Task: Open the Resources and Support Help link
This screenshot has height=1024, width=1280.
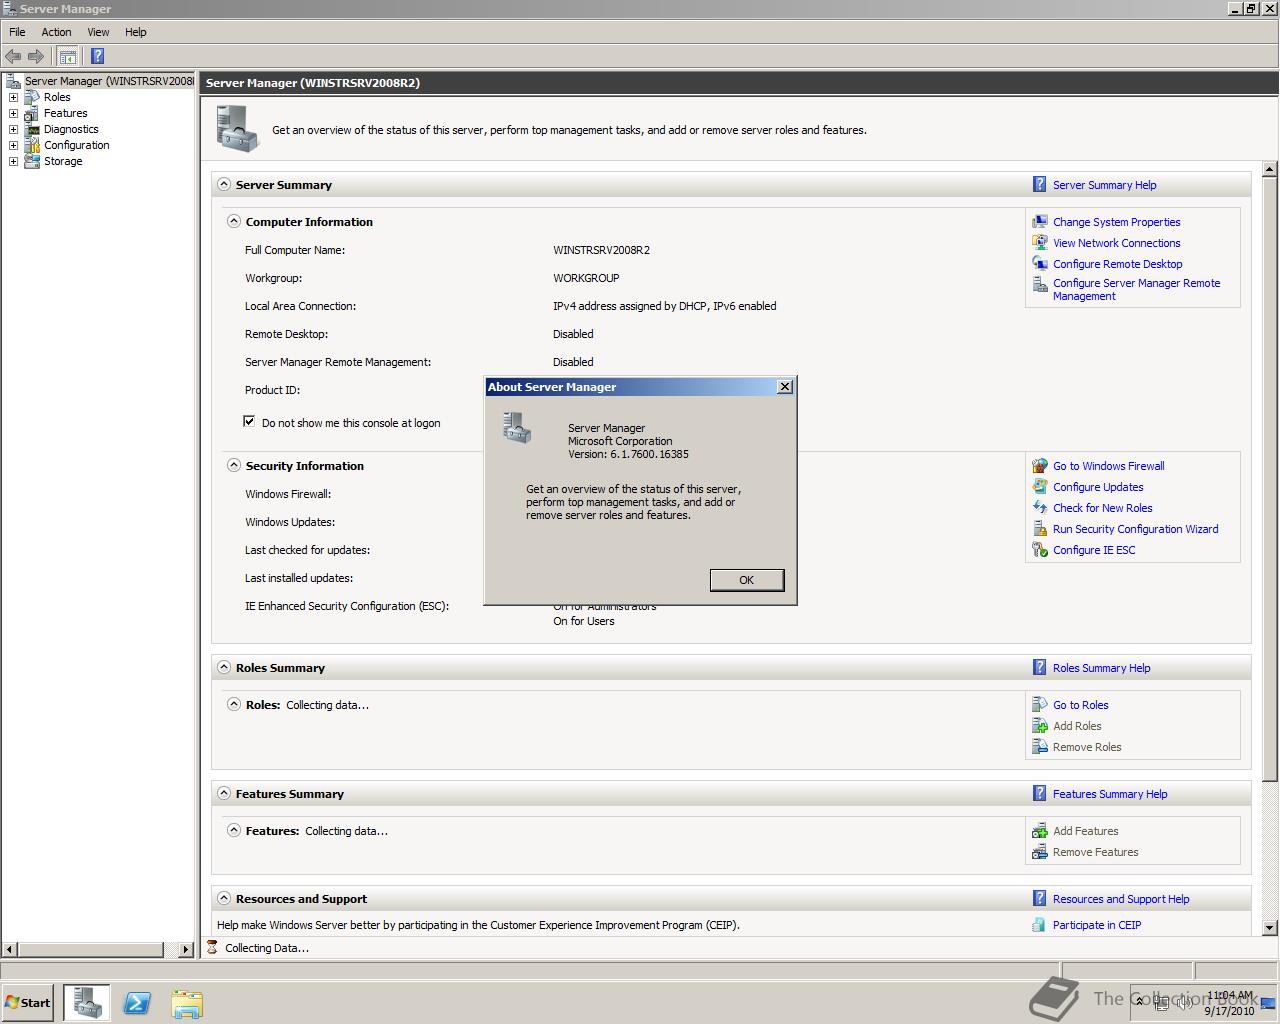Action: point(1121,899)
